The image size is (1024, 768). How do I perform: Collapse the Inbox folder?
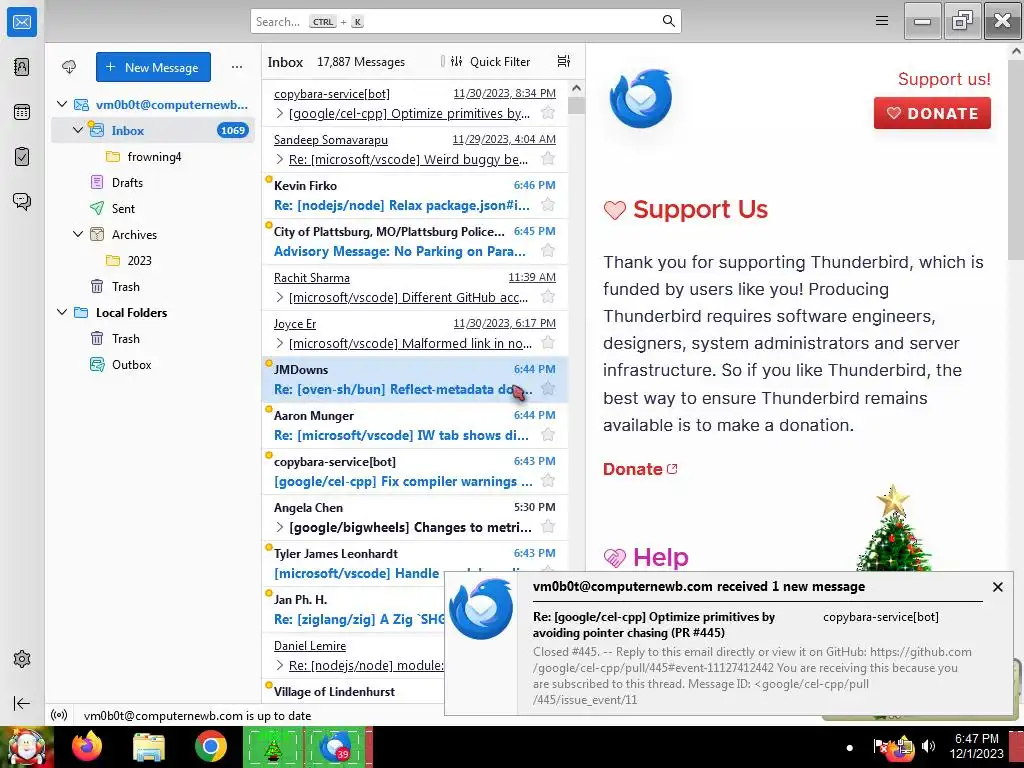78,130
